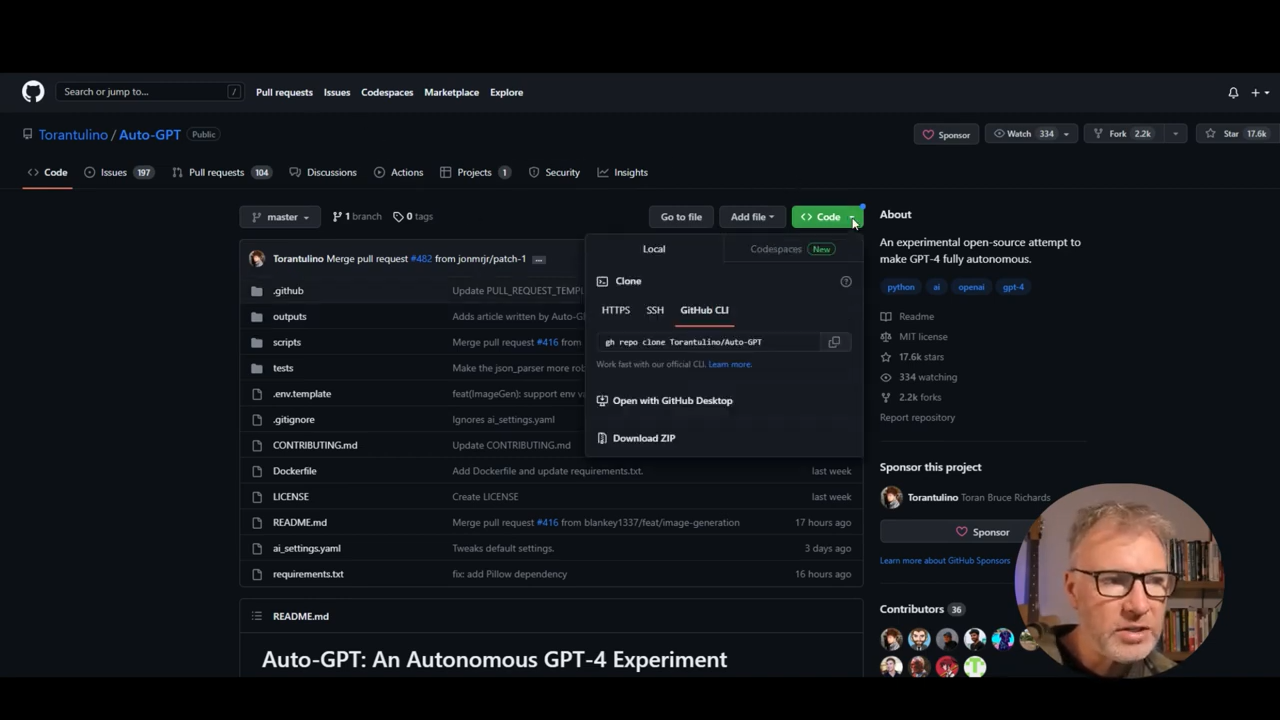Image resolution: width=1280 pixels, height=720 pixels.
Task: Click Torantulino sponsor avatar
Action: click(x=891, y=497)
